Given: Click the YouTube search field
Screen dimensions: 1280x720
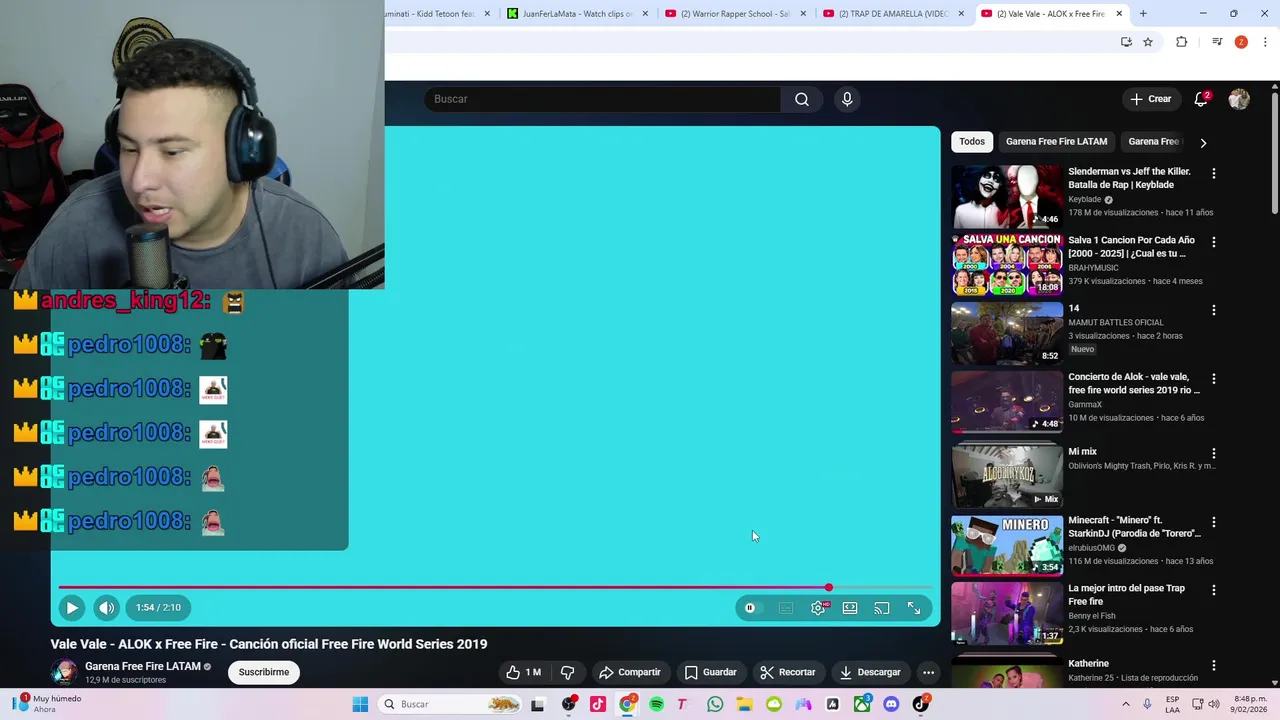Looking at the screenshot, I should (603, 99).
